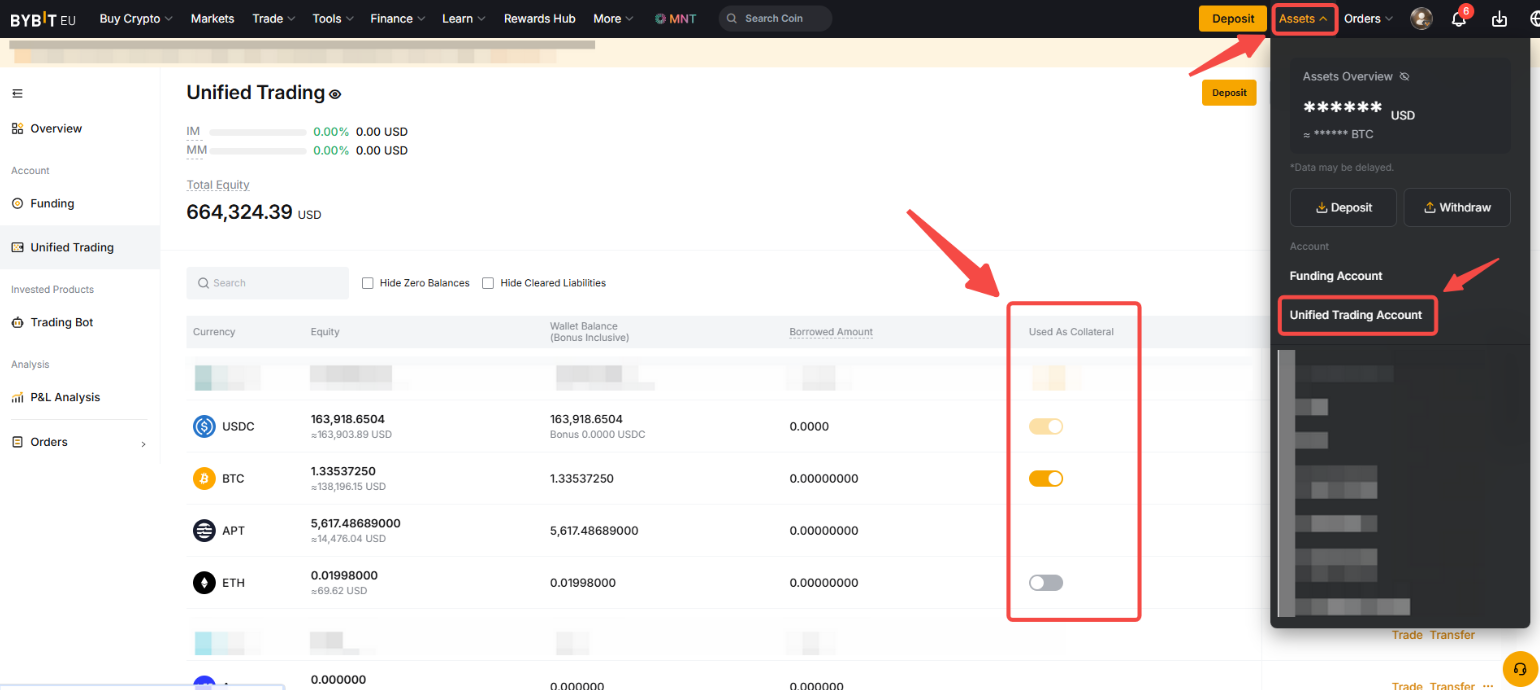The image size is (1540, 690).
Task: Open the Orders dropdown in top bar
Action: pos(1367,19)
